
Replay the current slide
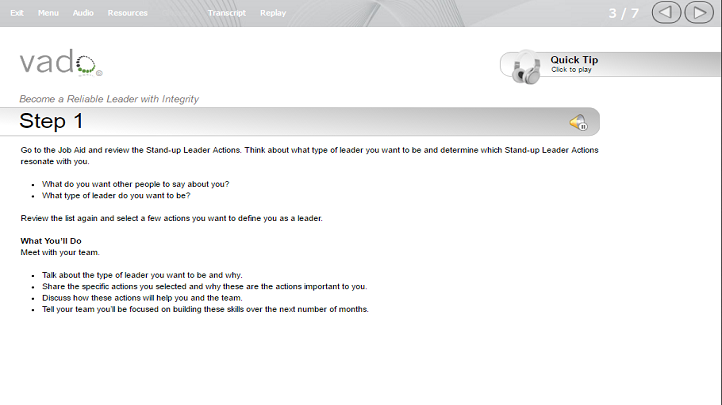[x=273, y=13]
